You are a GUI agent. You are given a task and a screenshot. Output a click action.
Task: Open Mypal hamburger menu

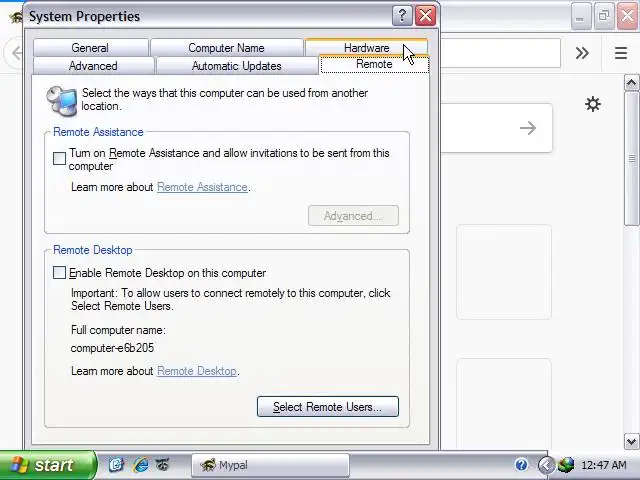(x=621, y=53)
